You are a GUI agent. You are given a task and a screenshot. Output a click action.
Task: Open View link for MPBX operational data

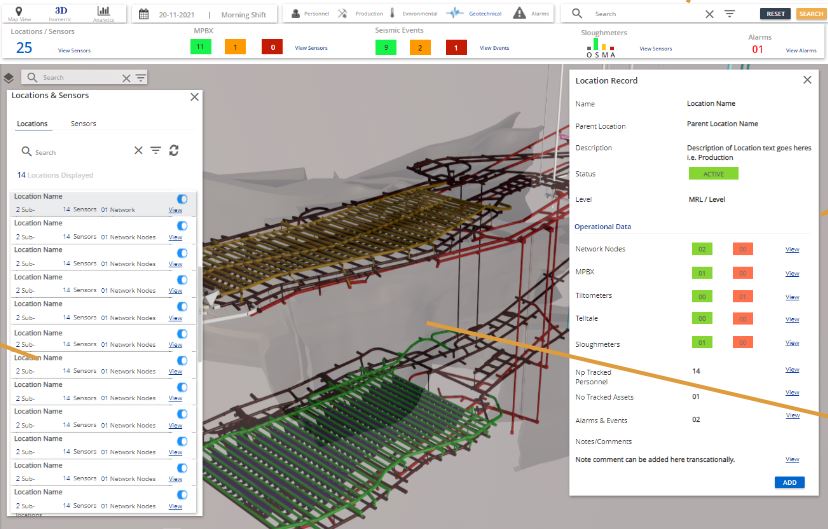(792, 273)
